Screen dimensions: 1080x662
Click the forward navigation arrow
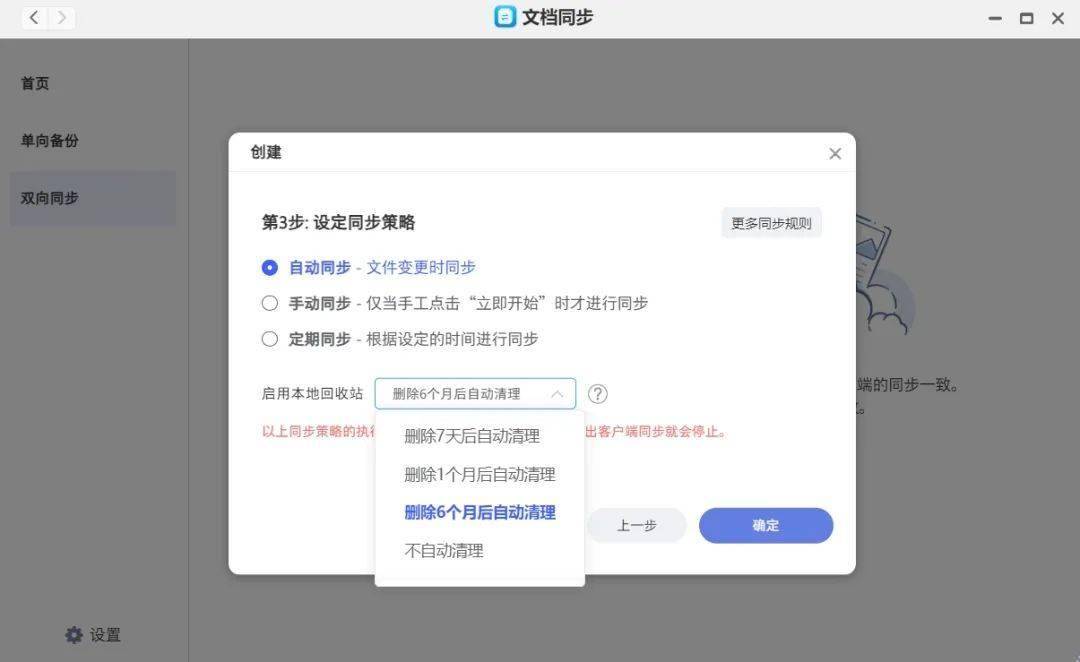click(62, 17)
